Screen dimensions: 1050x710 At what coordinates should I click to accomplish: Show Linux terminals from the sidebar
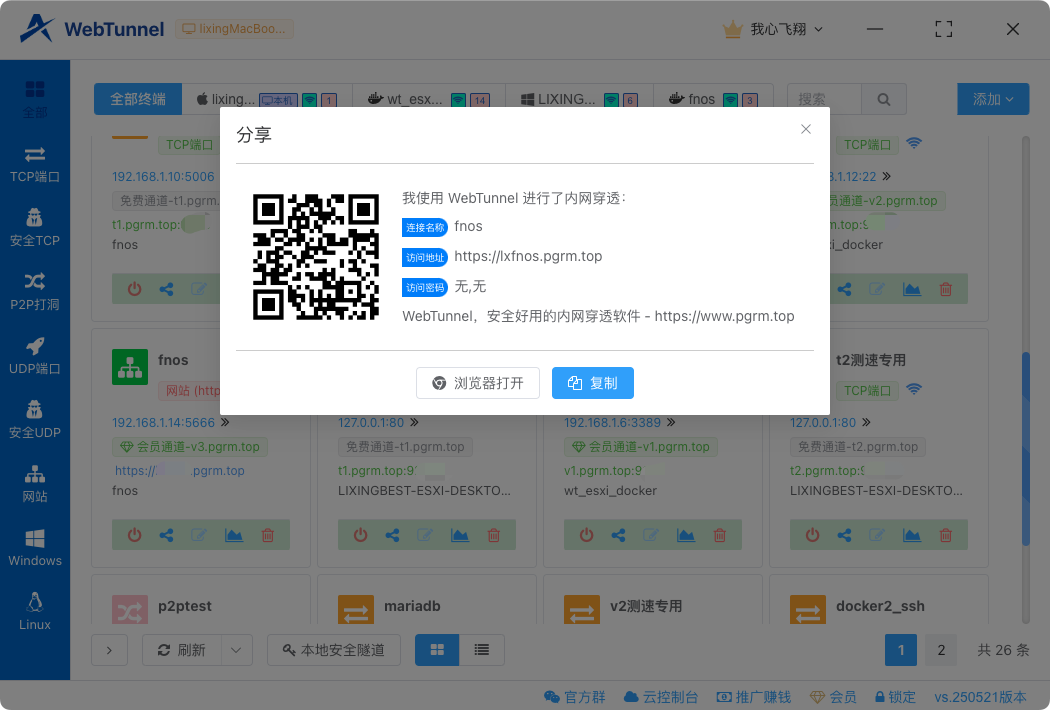coord(35,610)
